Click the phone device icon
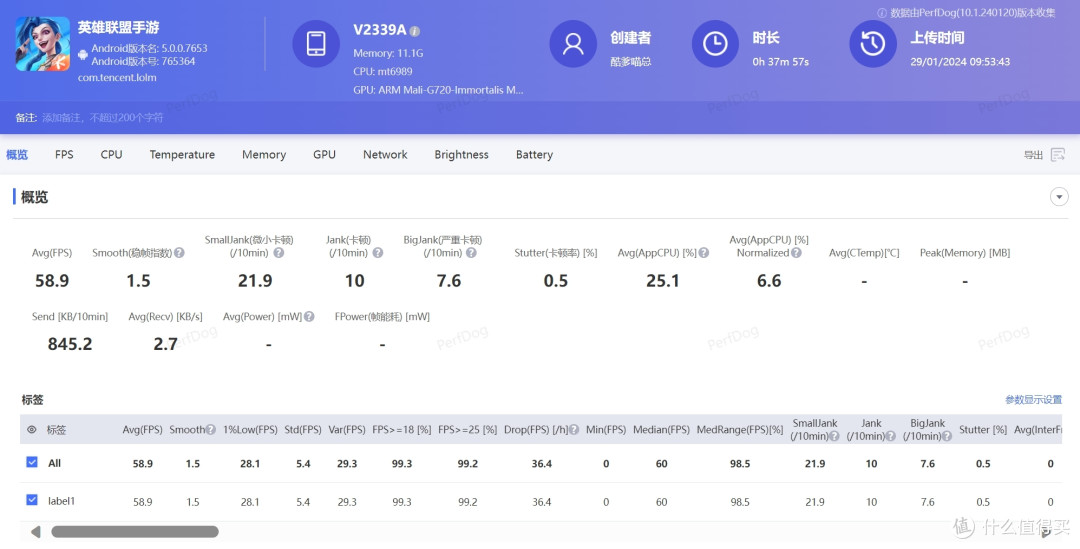The width and height of the screenshot is (1080, 549). coord(316,44)
